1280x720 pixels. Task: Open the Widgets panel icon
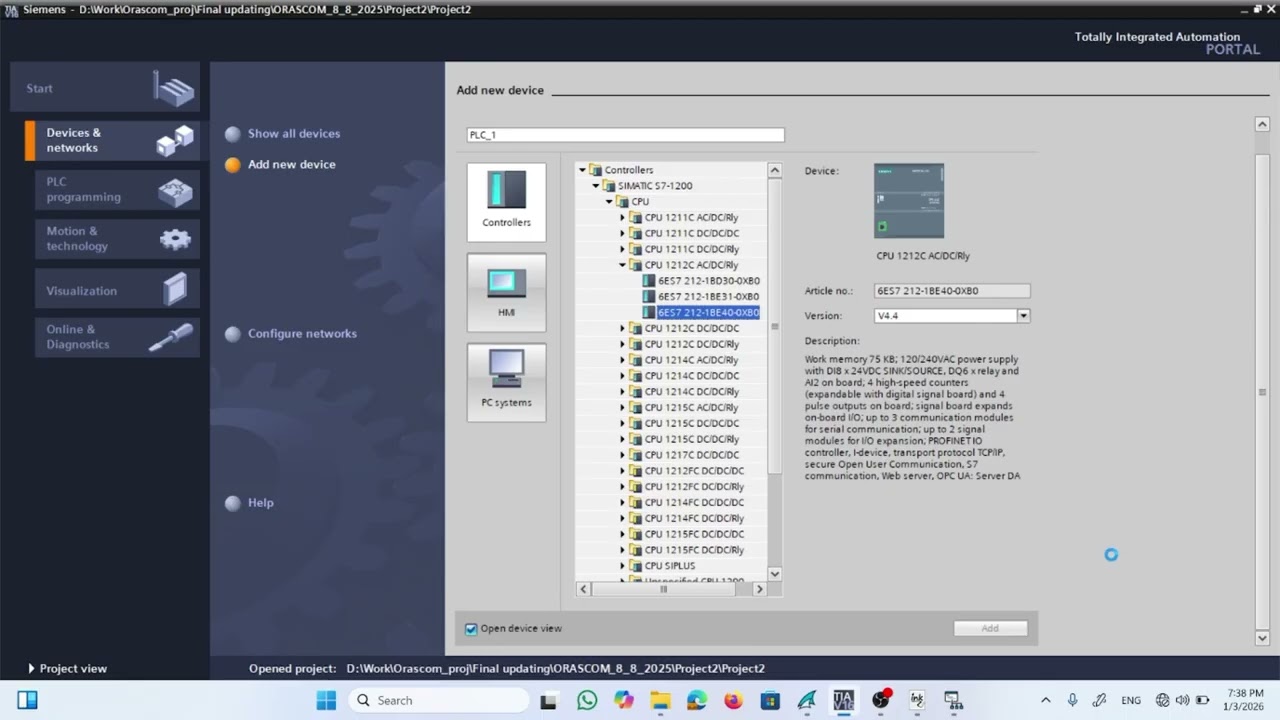click(27, 700)
